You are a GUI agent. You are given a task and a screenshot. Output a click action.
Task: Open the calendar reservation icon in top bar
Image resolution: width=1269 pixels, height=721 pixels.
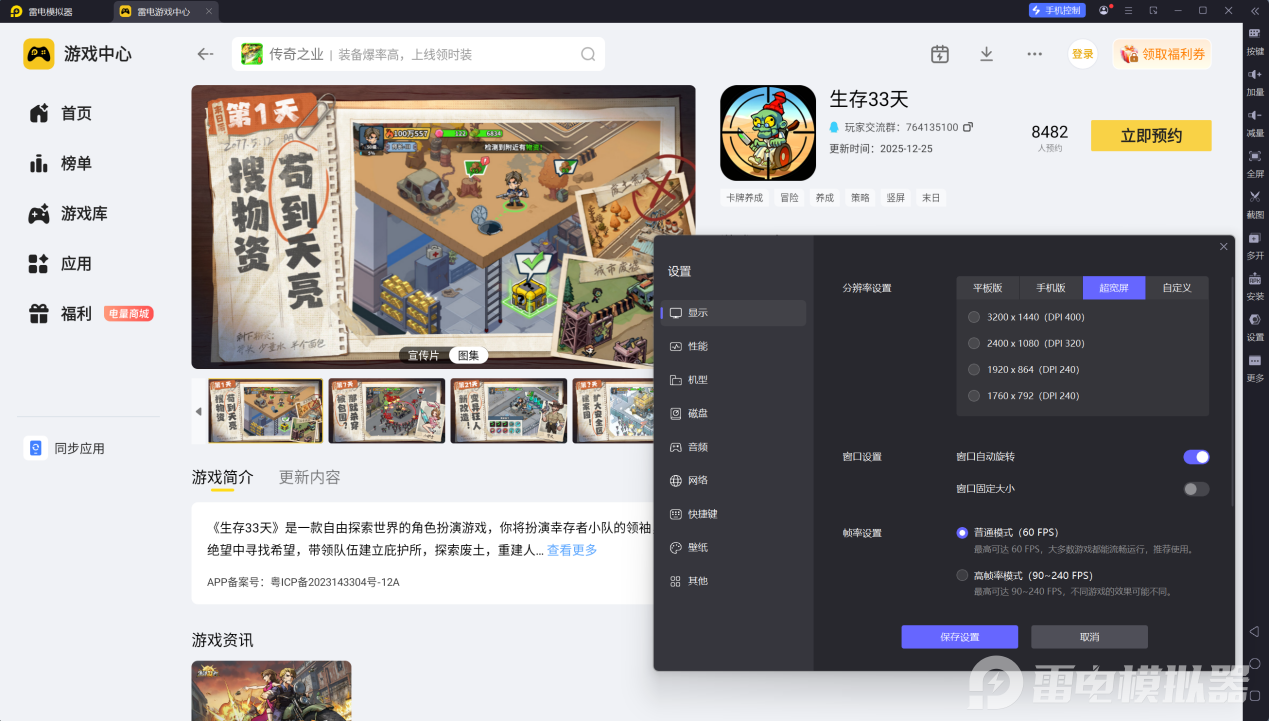tap(939, 54)
